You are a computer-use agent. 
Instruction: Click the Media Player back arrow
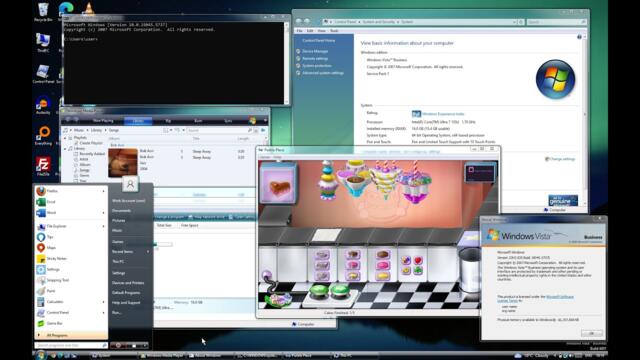pos(68,120)
